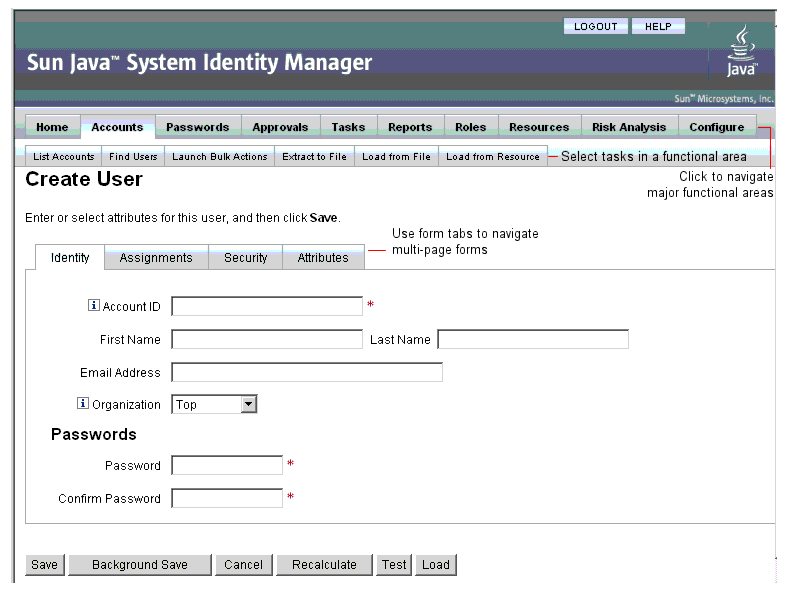This screenshot has width=787, height=594.
Task: Show the Attributes form tab
Action: pos(323,258)
